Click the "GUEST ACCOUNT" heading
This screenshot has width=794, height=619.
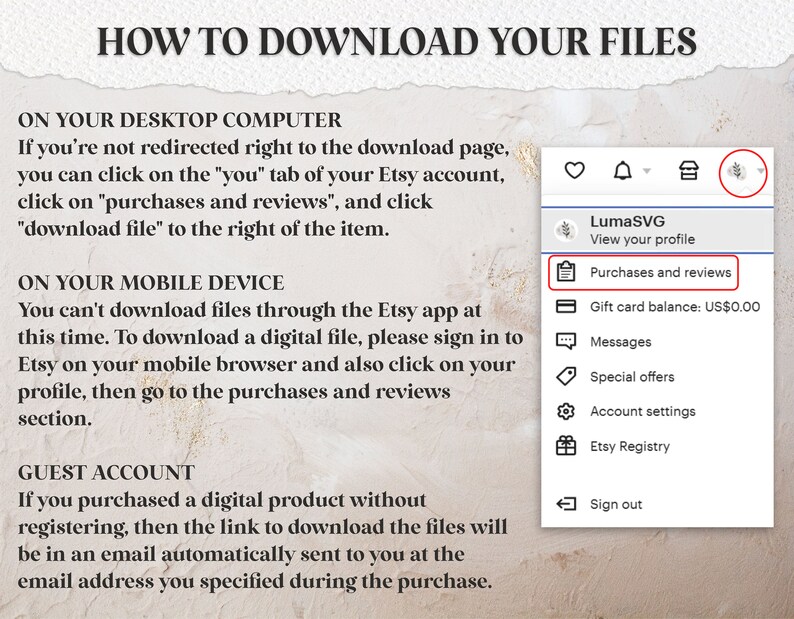tap(106, 473)
